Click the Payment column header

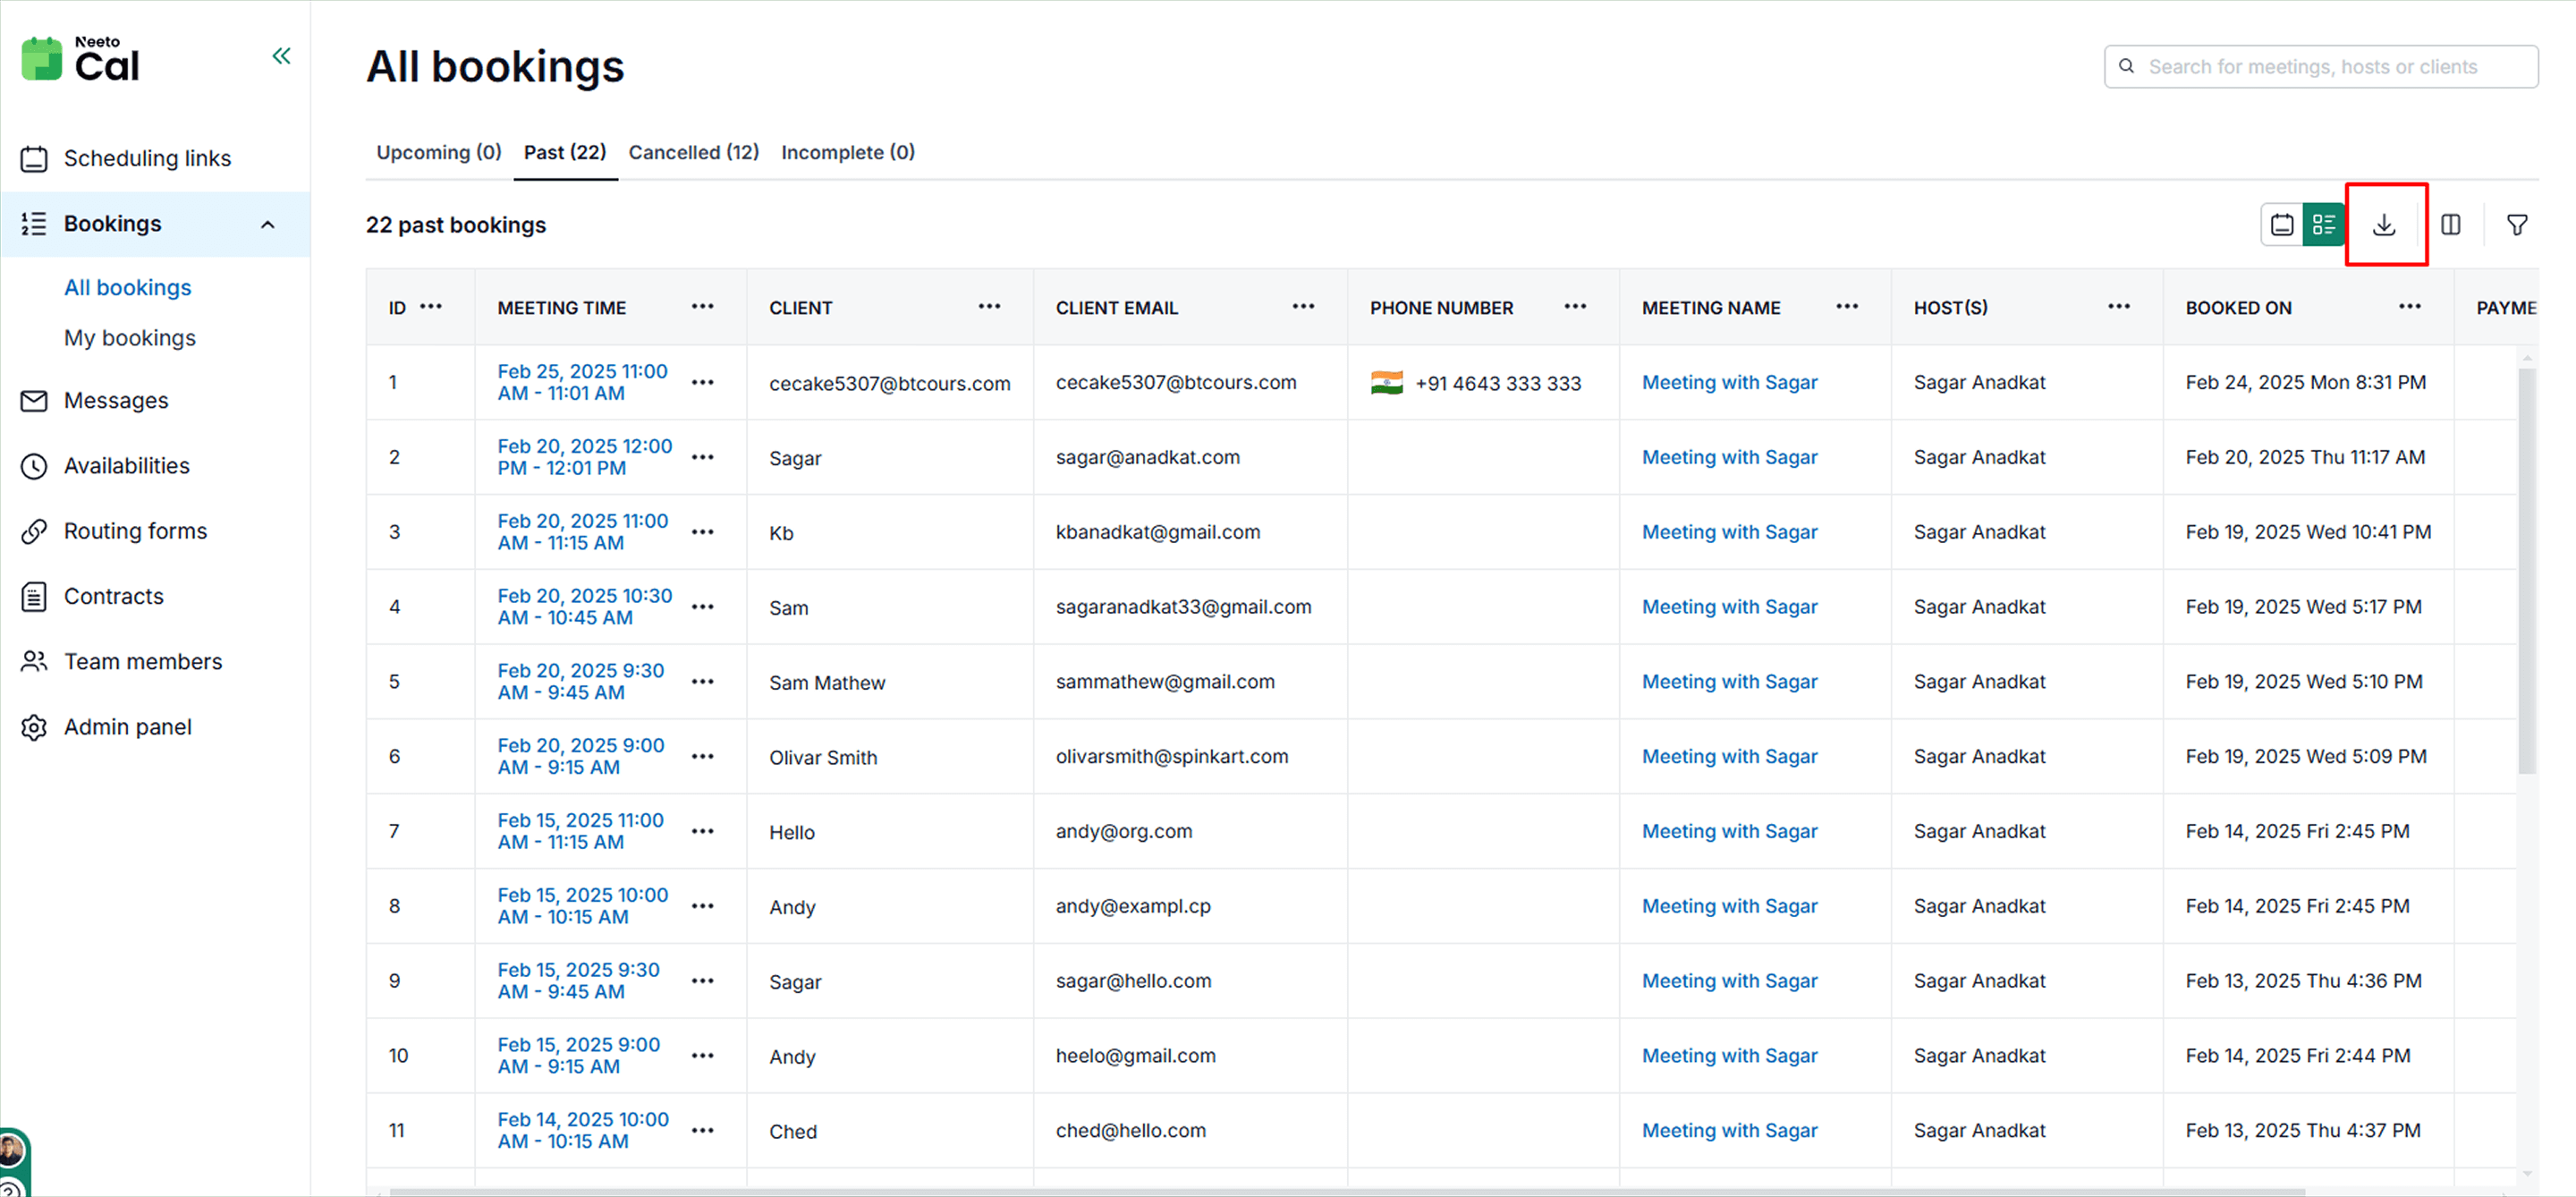(x=2506, y=308)
